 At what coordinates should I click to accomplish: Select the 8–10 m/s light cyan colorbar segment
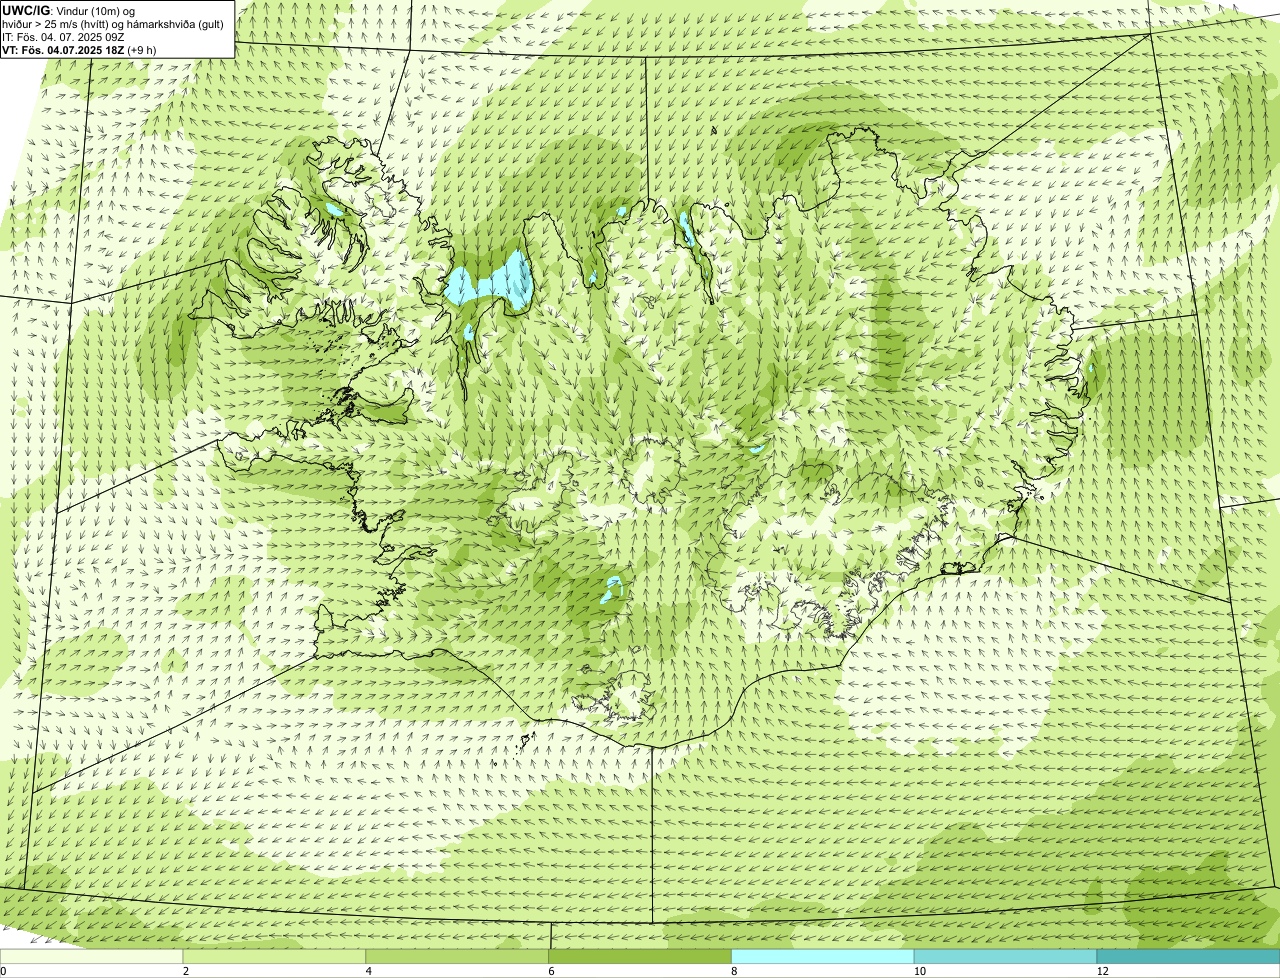tap(823, 957)
